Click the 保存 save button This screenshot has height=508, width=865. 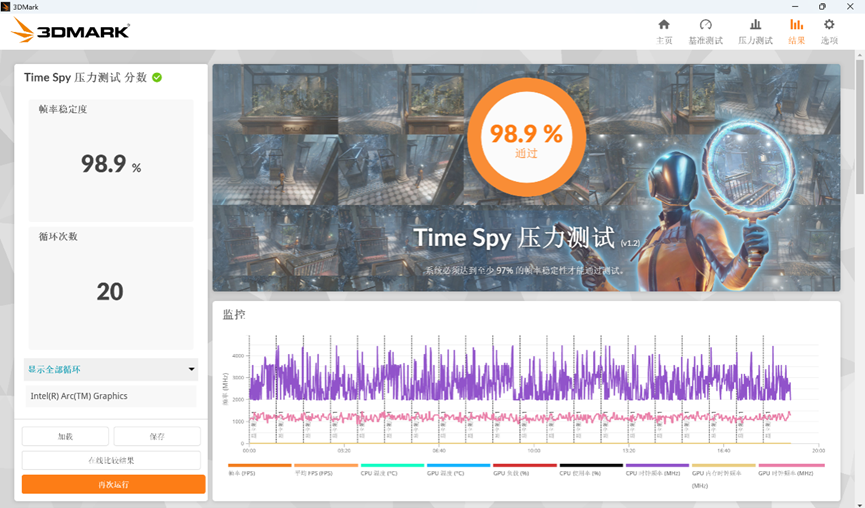pyautogui.click(x=157, y=436)
